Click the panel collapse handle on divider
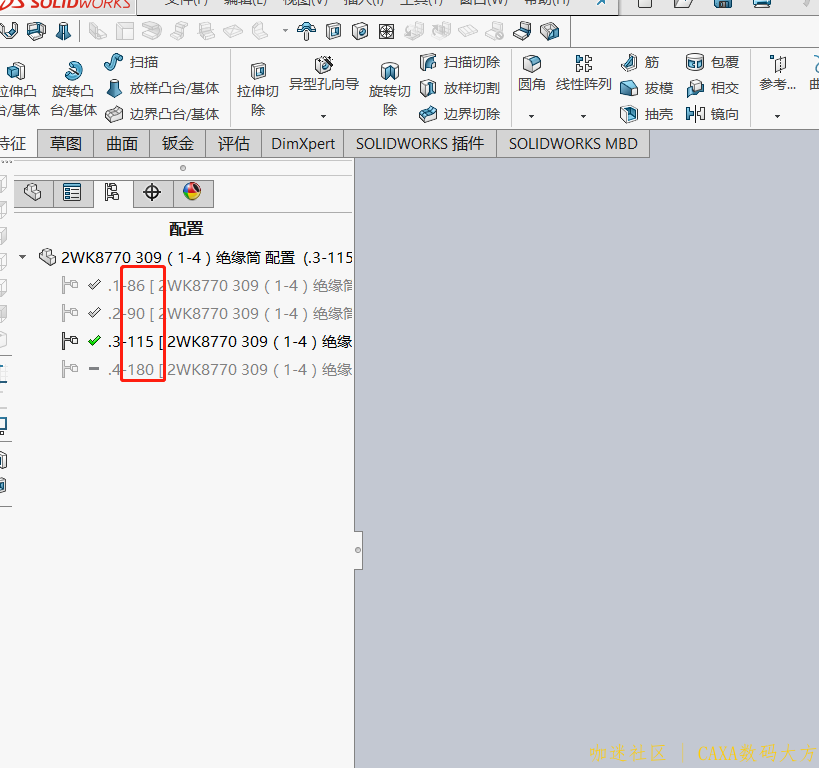Viewport: 819px width, 768px height. tap(358, 550)
